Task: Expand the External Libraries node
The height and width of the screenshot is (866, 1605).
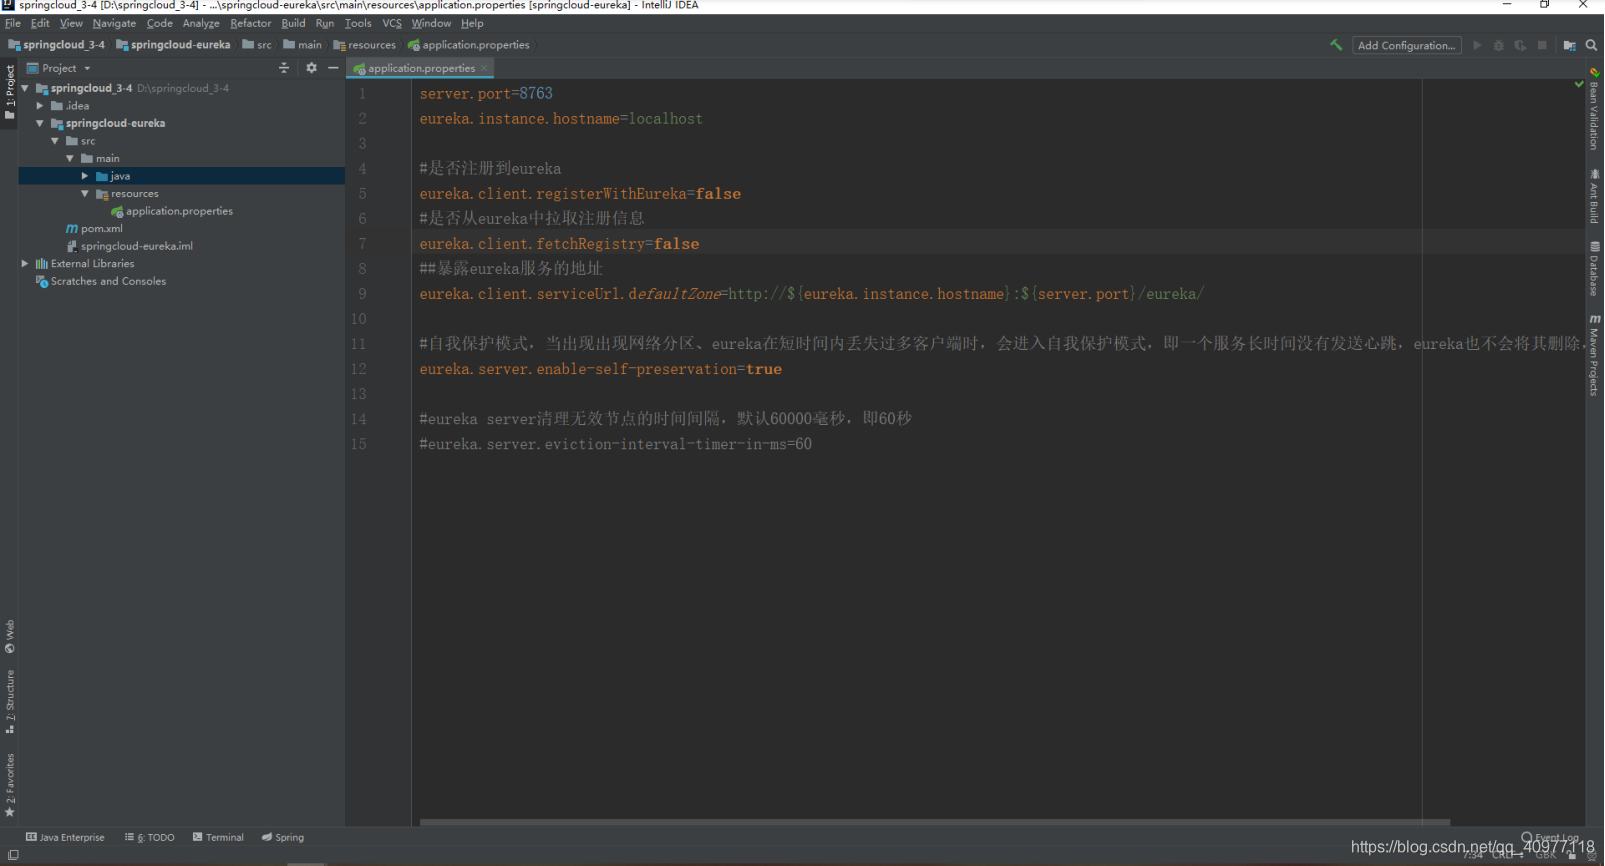Action: click(x=25, y=263)
